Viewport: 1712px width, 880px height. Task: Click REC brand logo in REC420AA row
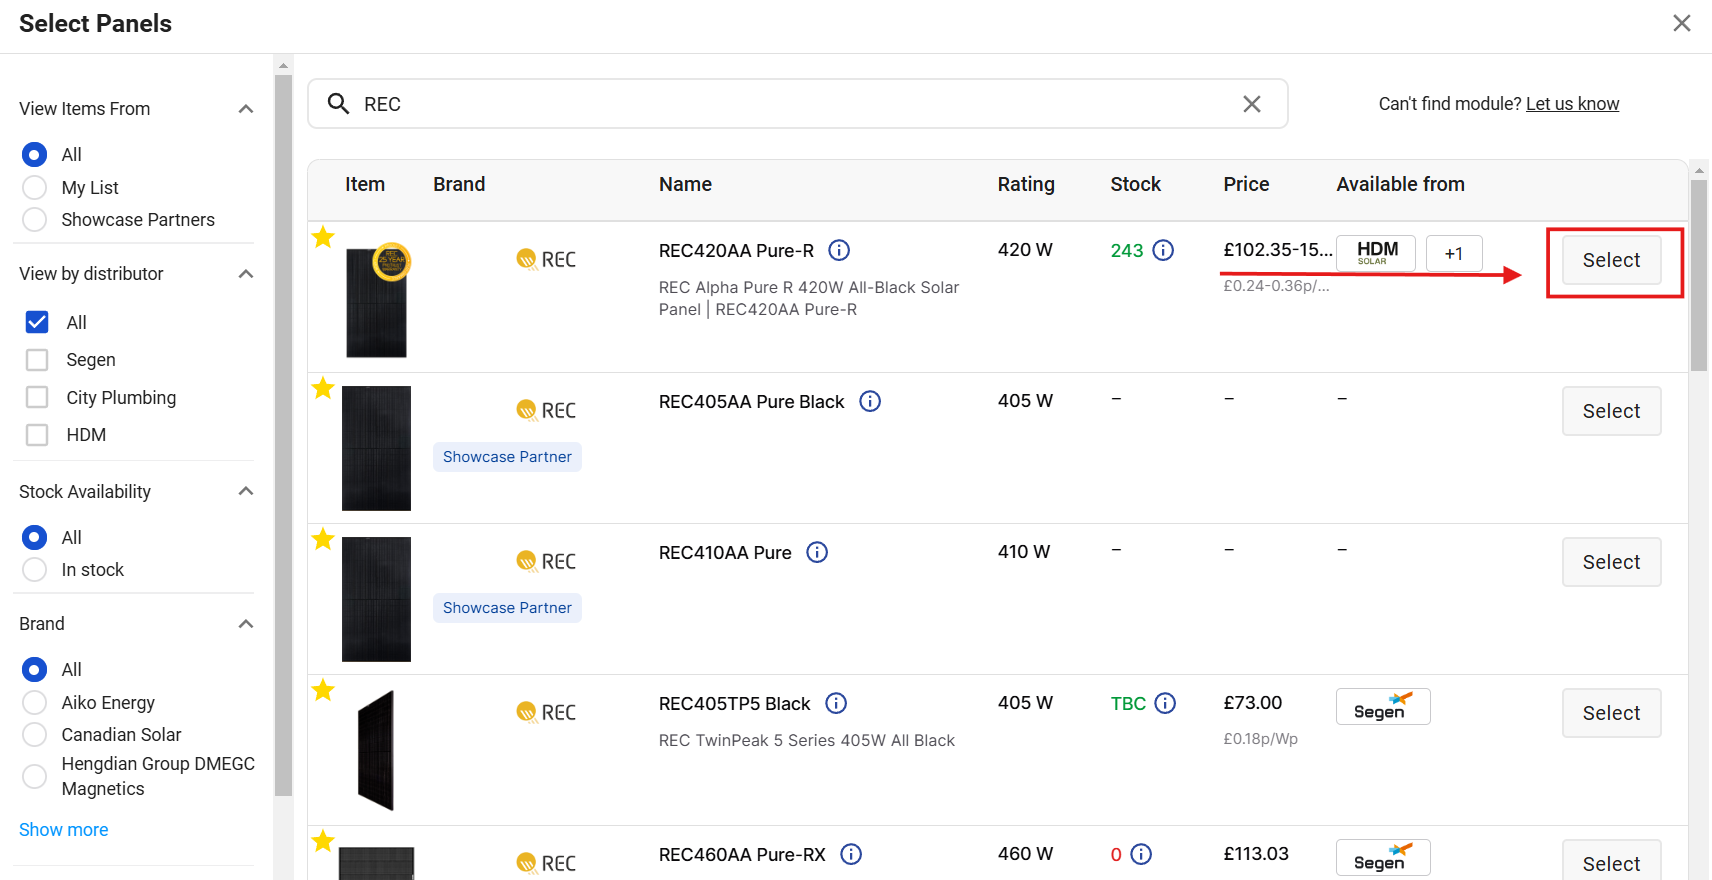click(546, 259)
